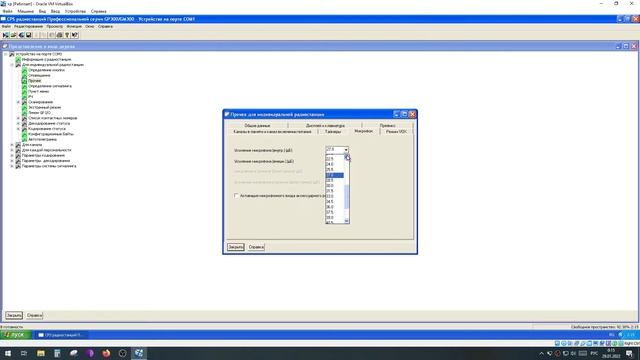Click the third toolbar icon next to save

pos(21,35)
